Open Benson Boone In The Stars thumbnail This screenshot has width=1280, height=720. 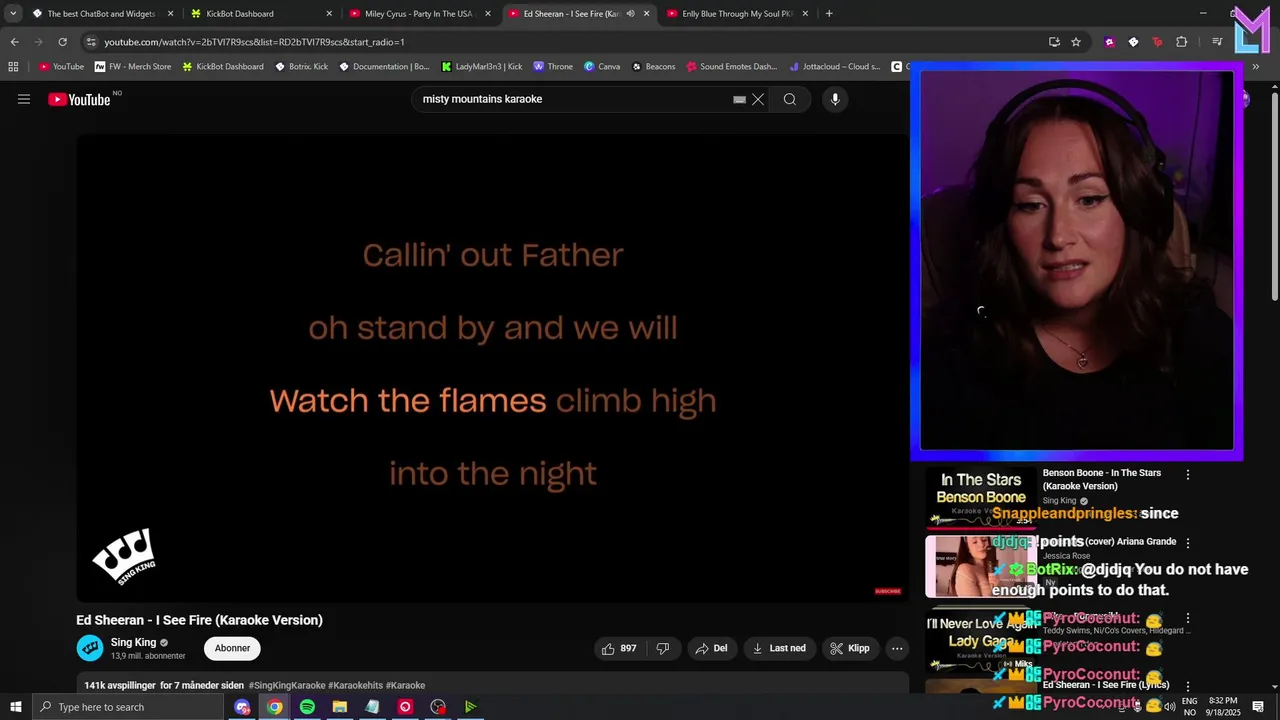tap(980, 497)
